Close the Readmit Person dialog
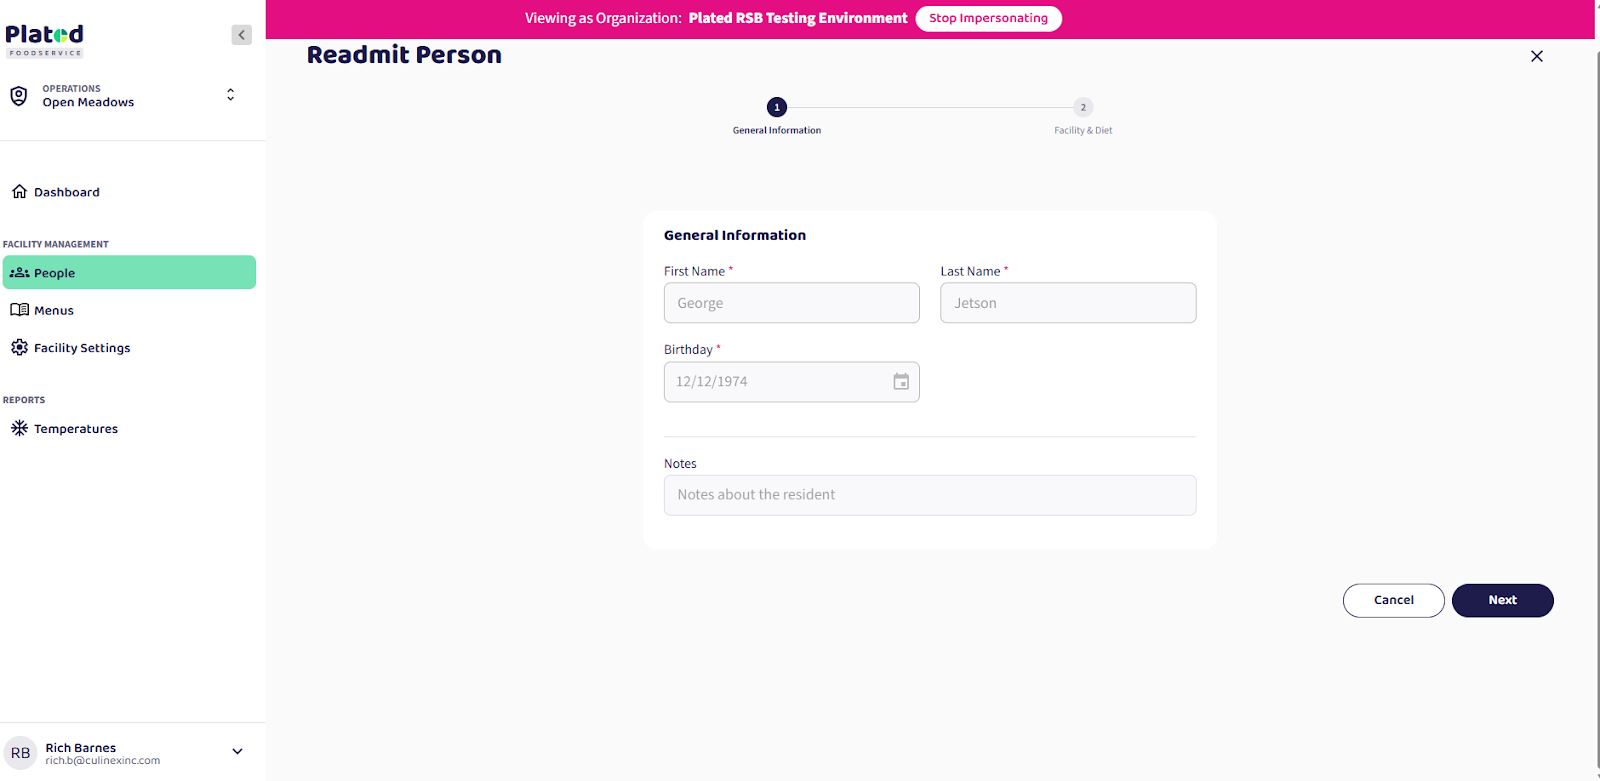Screen dimensions: 1600x781 click(1536, 56)
